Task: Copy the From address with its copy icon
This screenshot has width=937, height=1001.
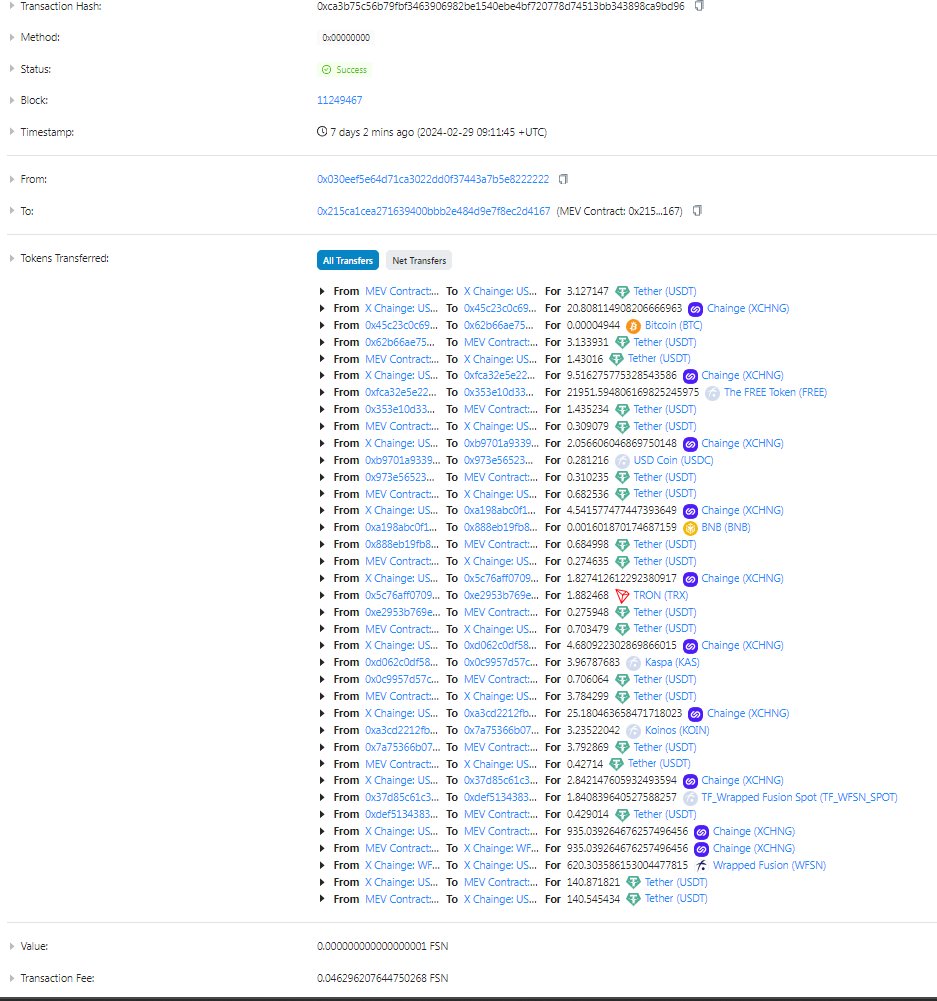Action: pos(563,179)
